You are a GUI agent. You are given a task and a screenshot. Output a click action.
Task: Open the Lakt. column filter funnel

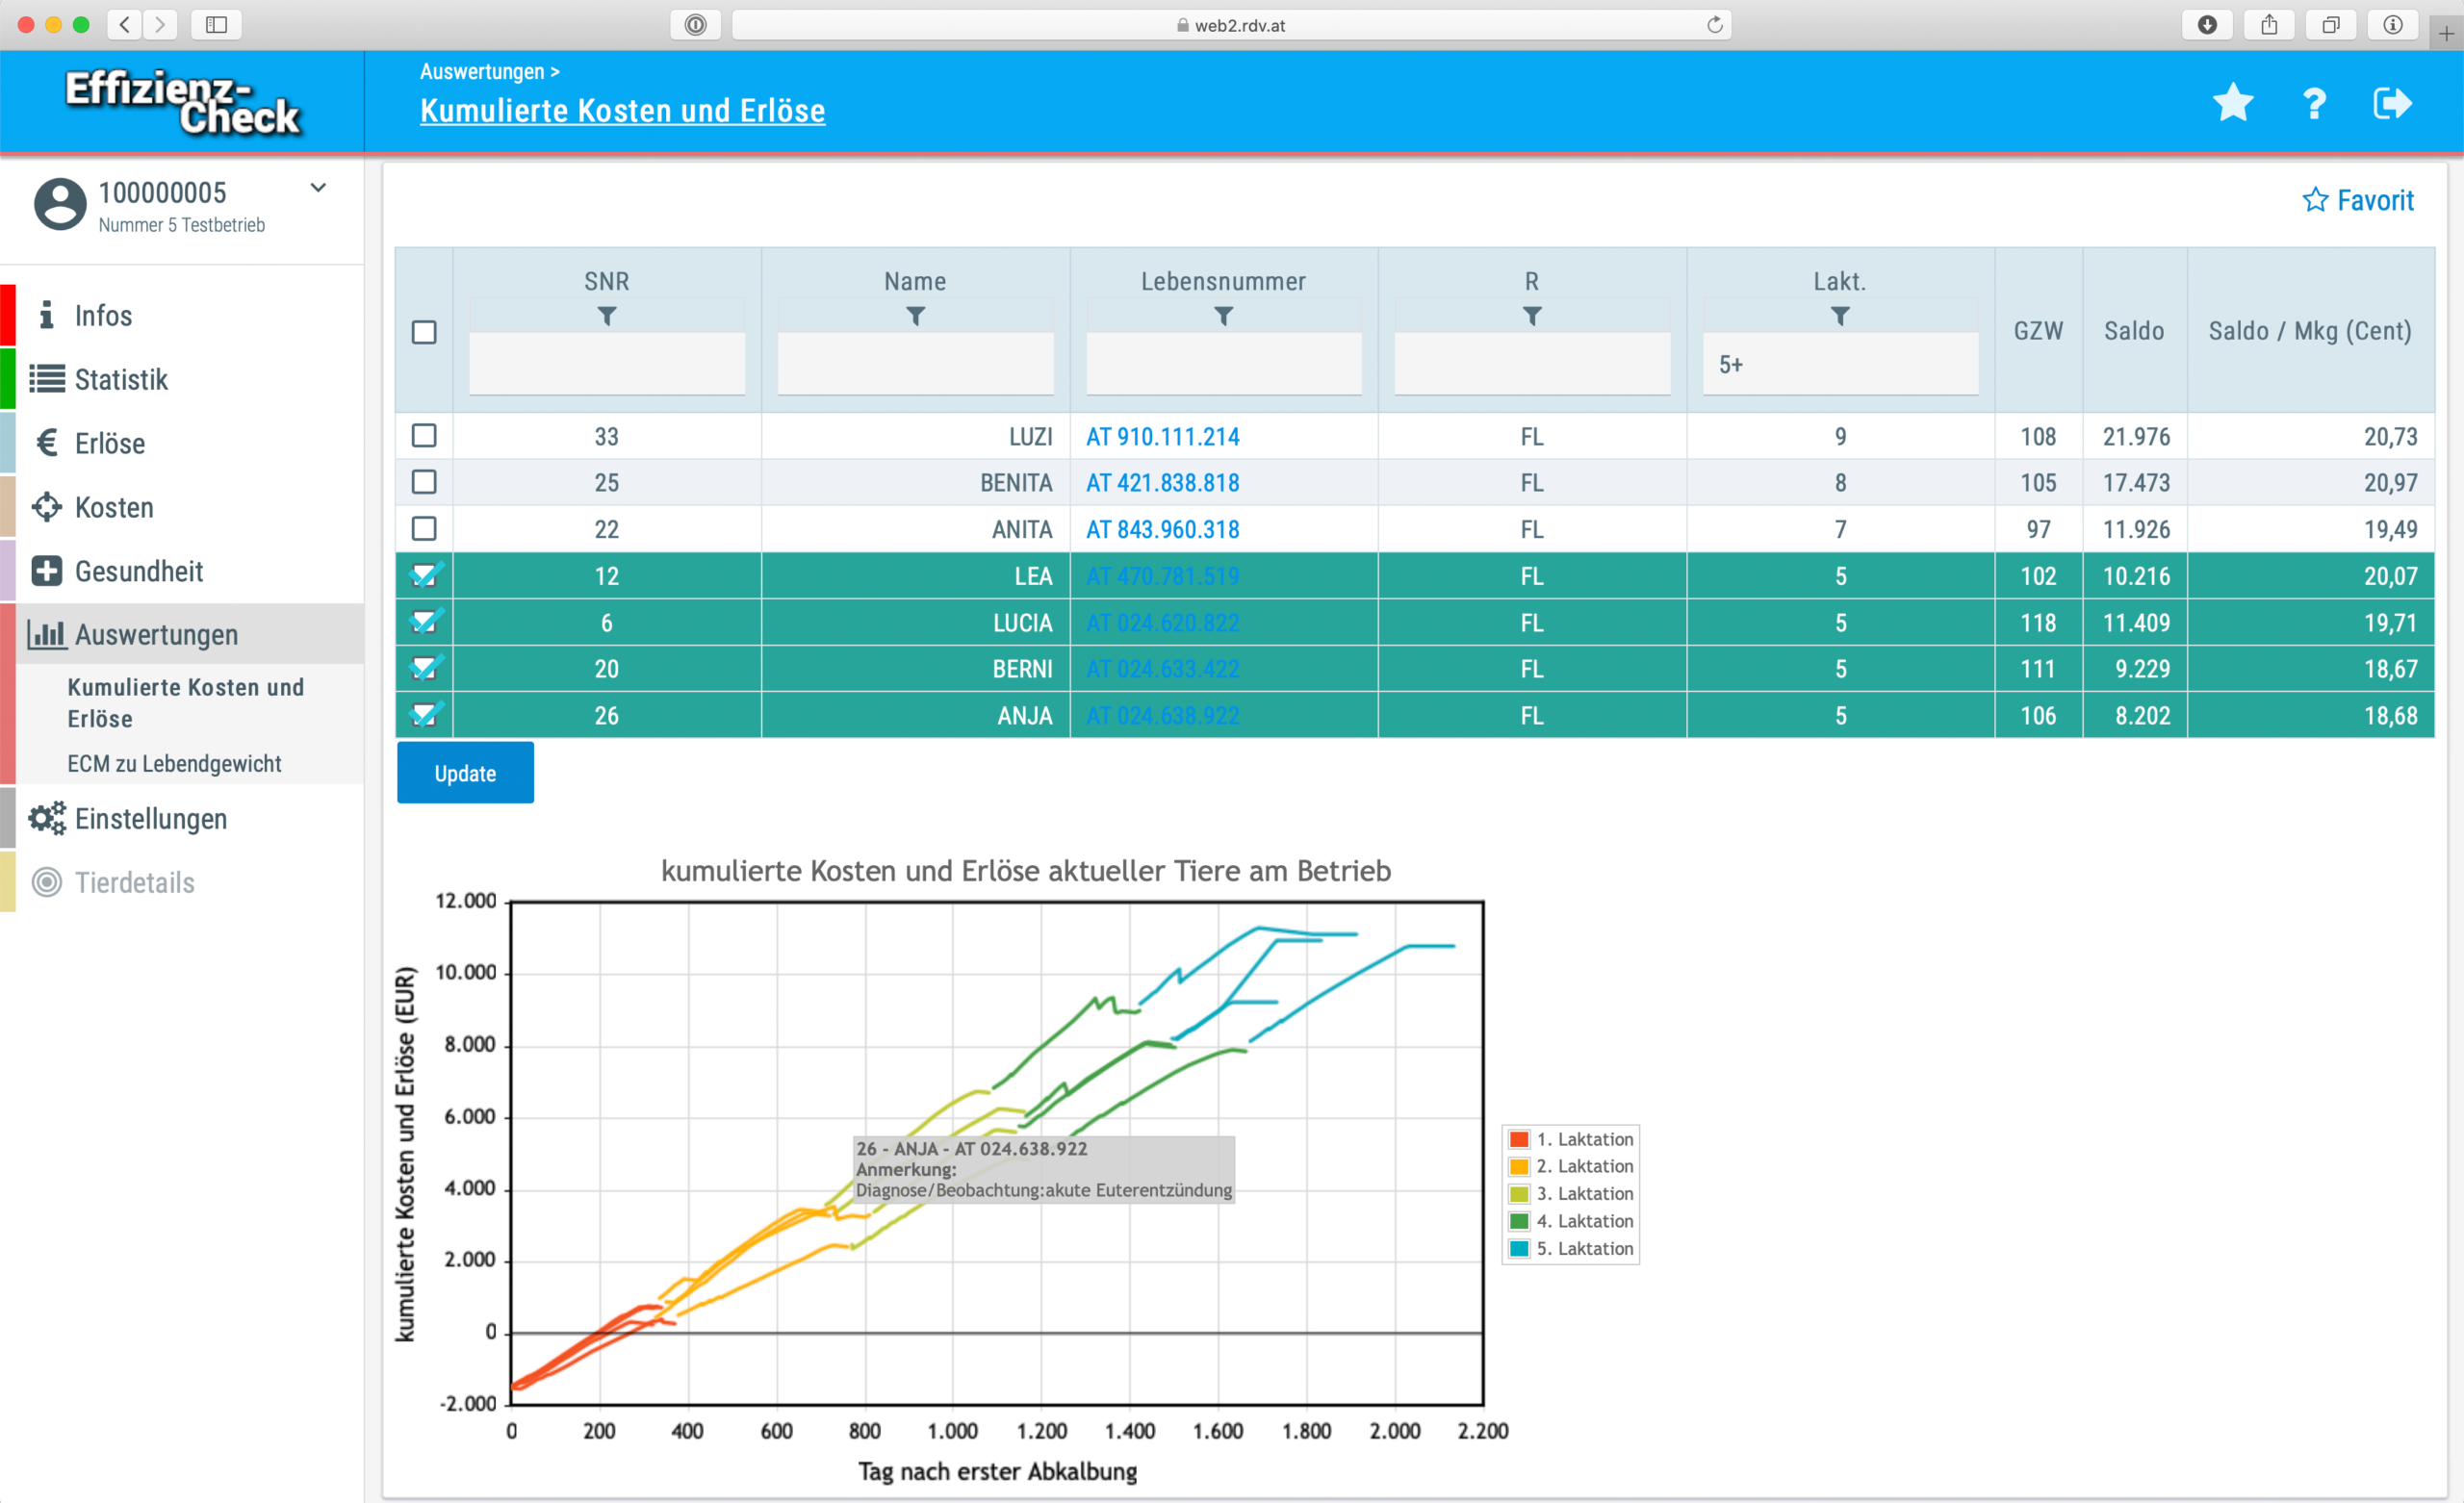coord(1839,316)
